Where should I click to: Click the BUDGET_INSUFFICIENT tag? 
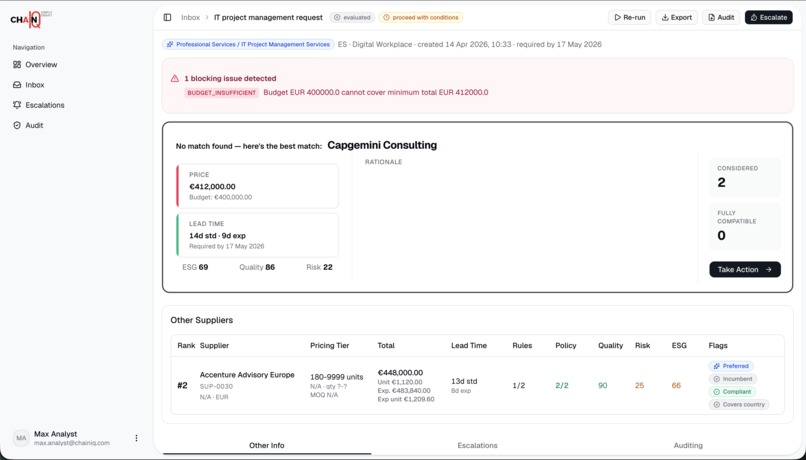[x=222, y=93]
